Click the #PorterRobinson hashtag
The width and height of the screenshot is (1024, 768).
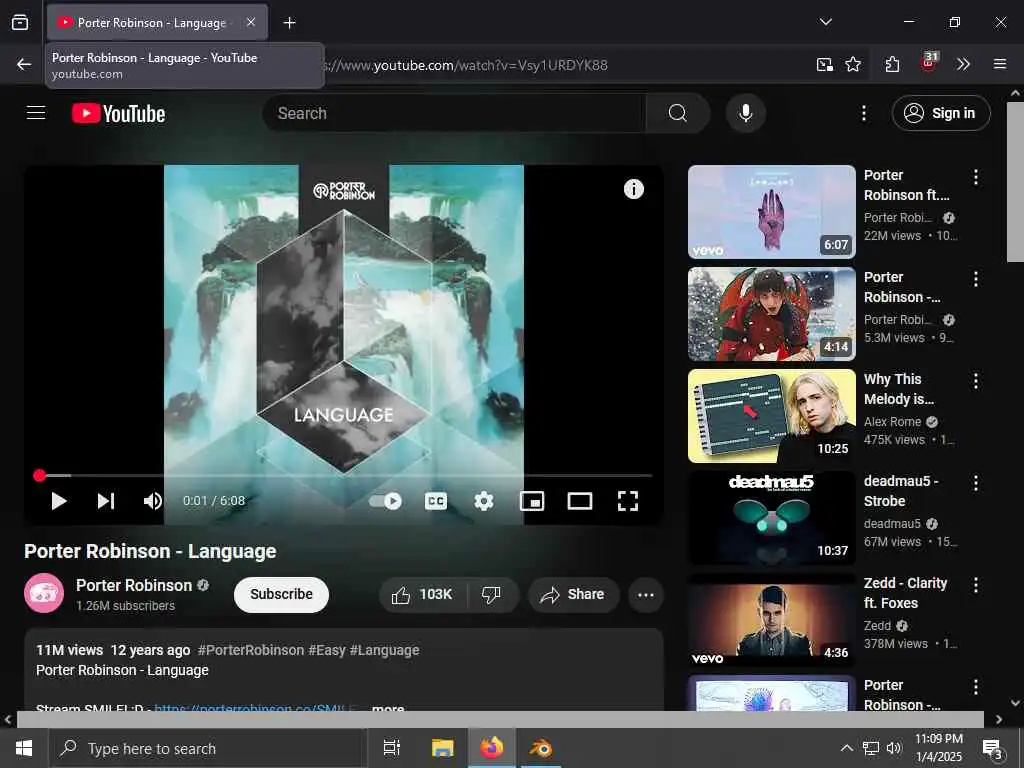point(251,650)
